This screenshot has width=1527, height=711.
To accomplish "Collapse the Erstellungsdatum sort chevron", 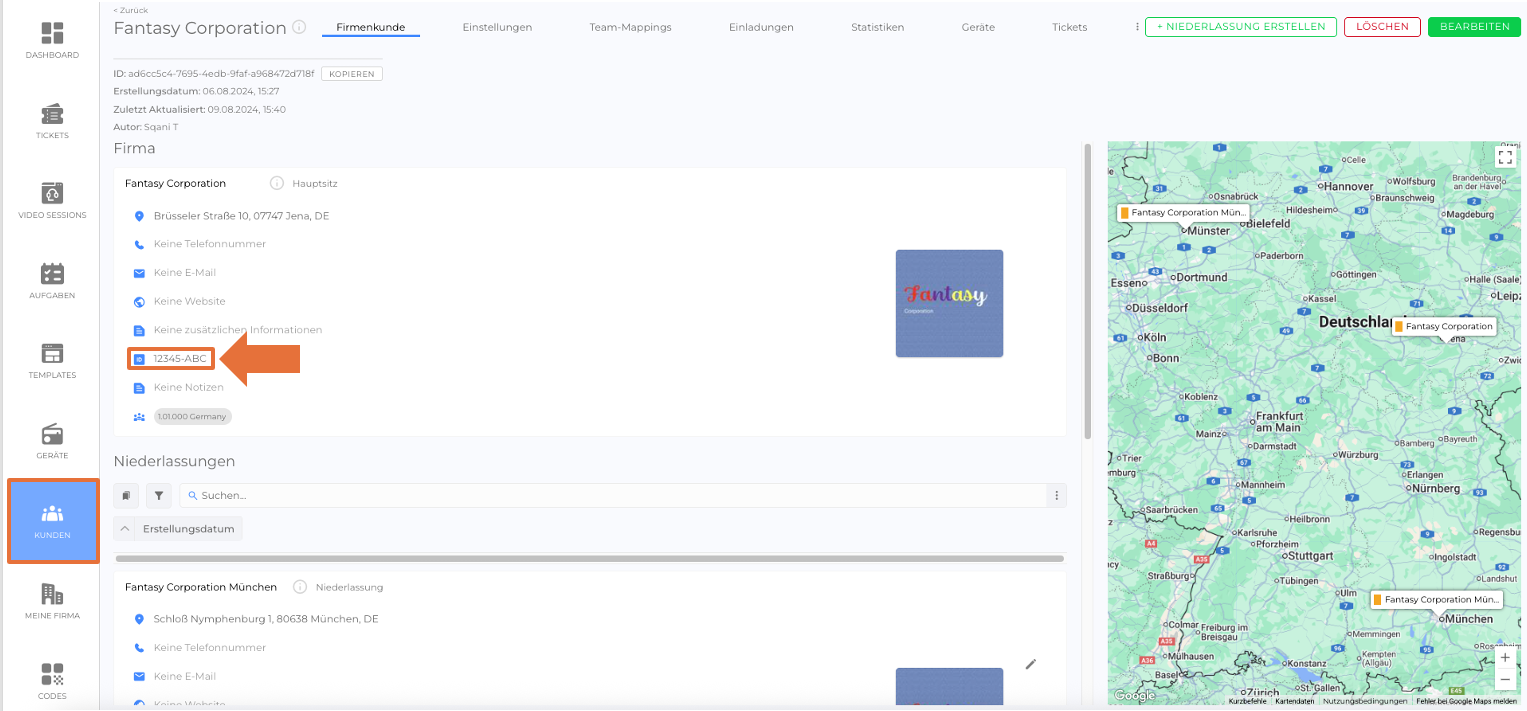I will pos(125,528).
